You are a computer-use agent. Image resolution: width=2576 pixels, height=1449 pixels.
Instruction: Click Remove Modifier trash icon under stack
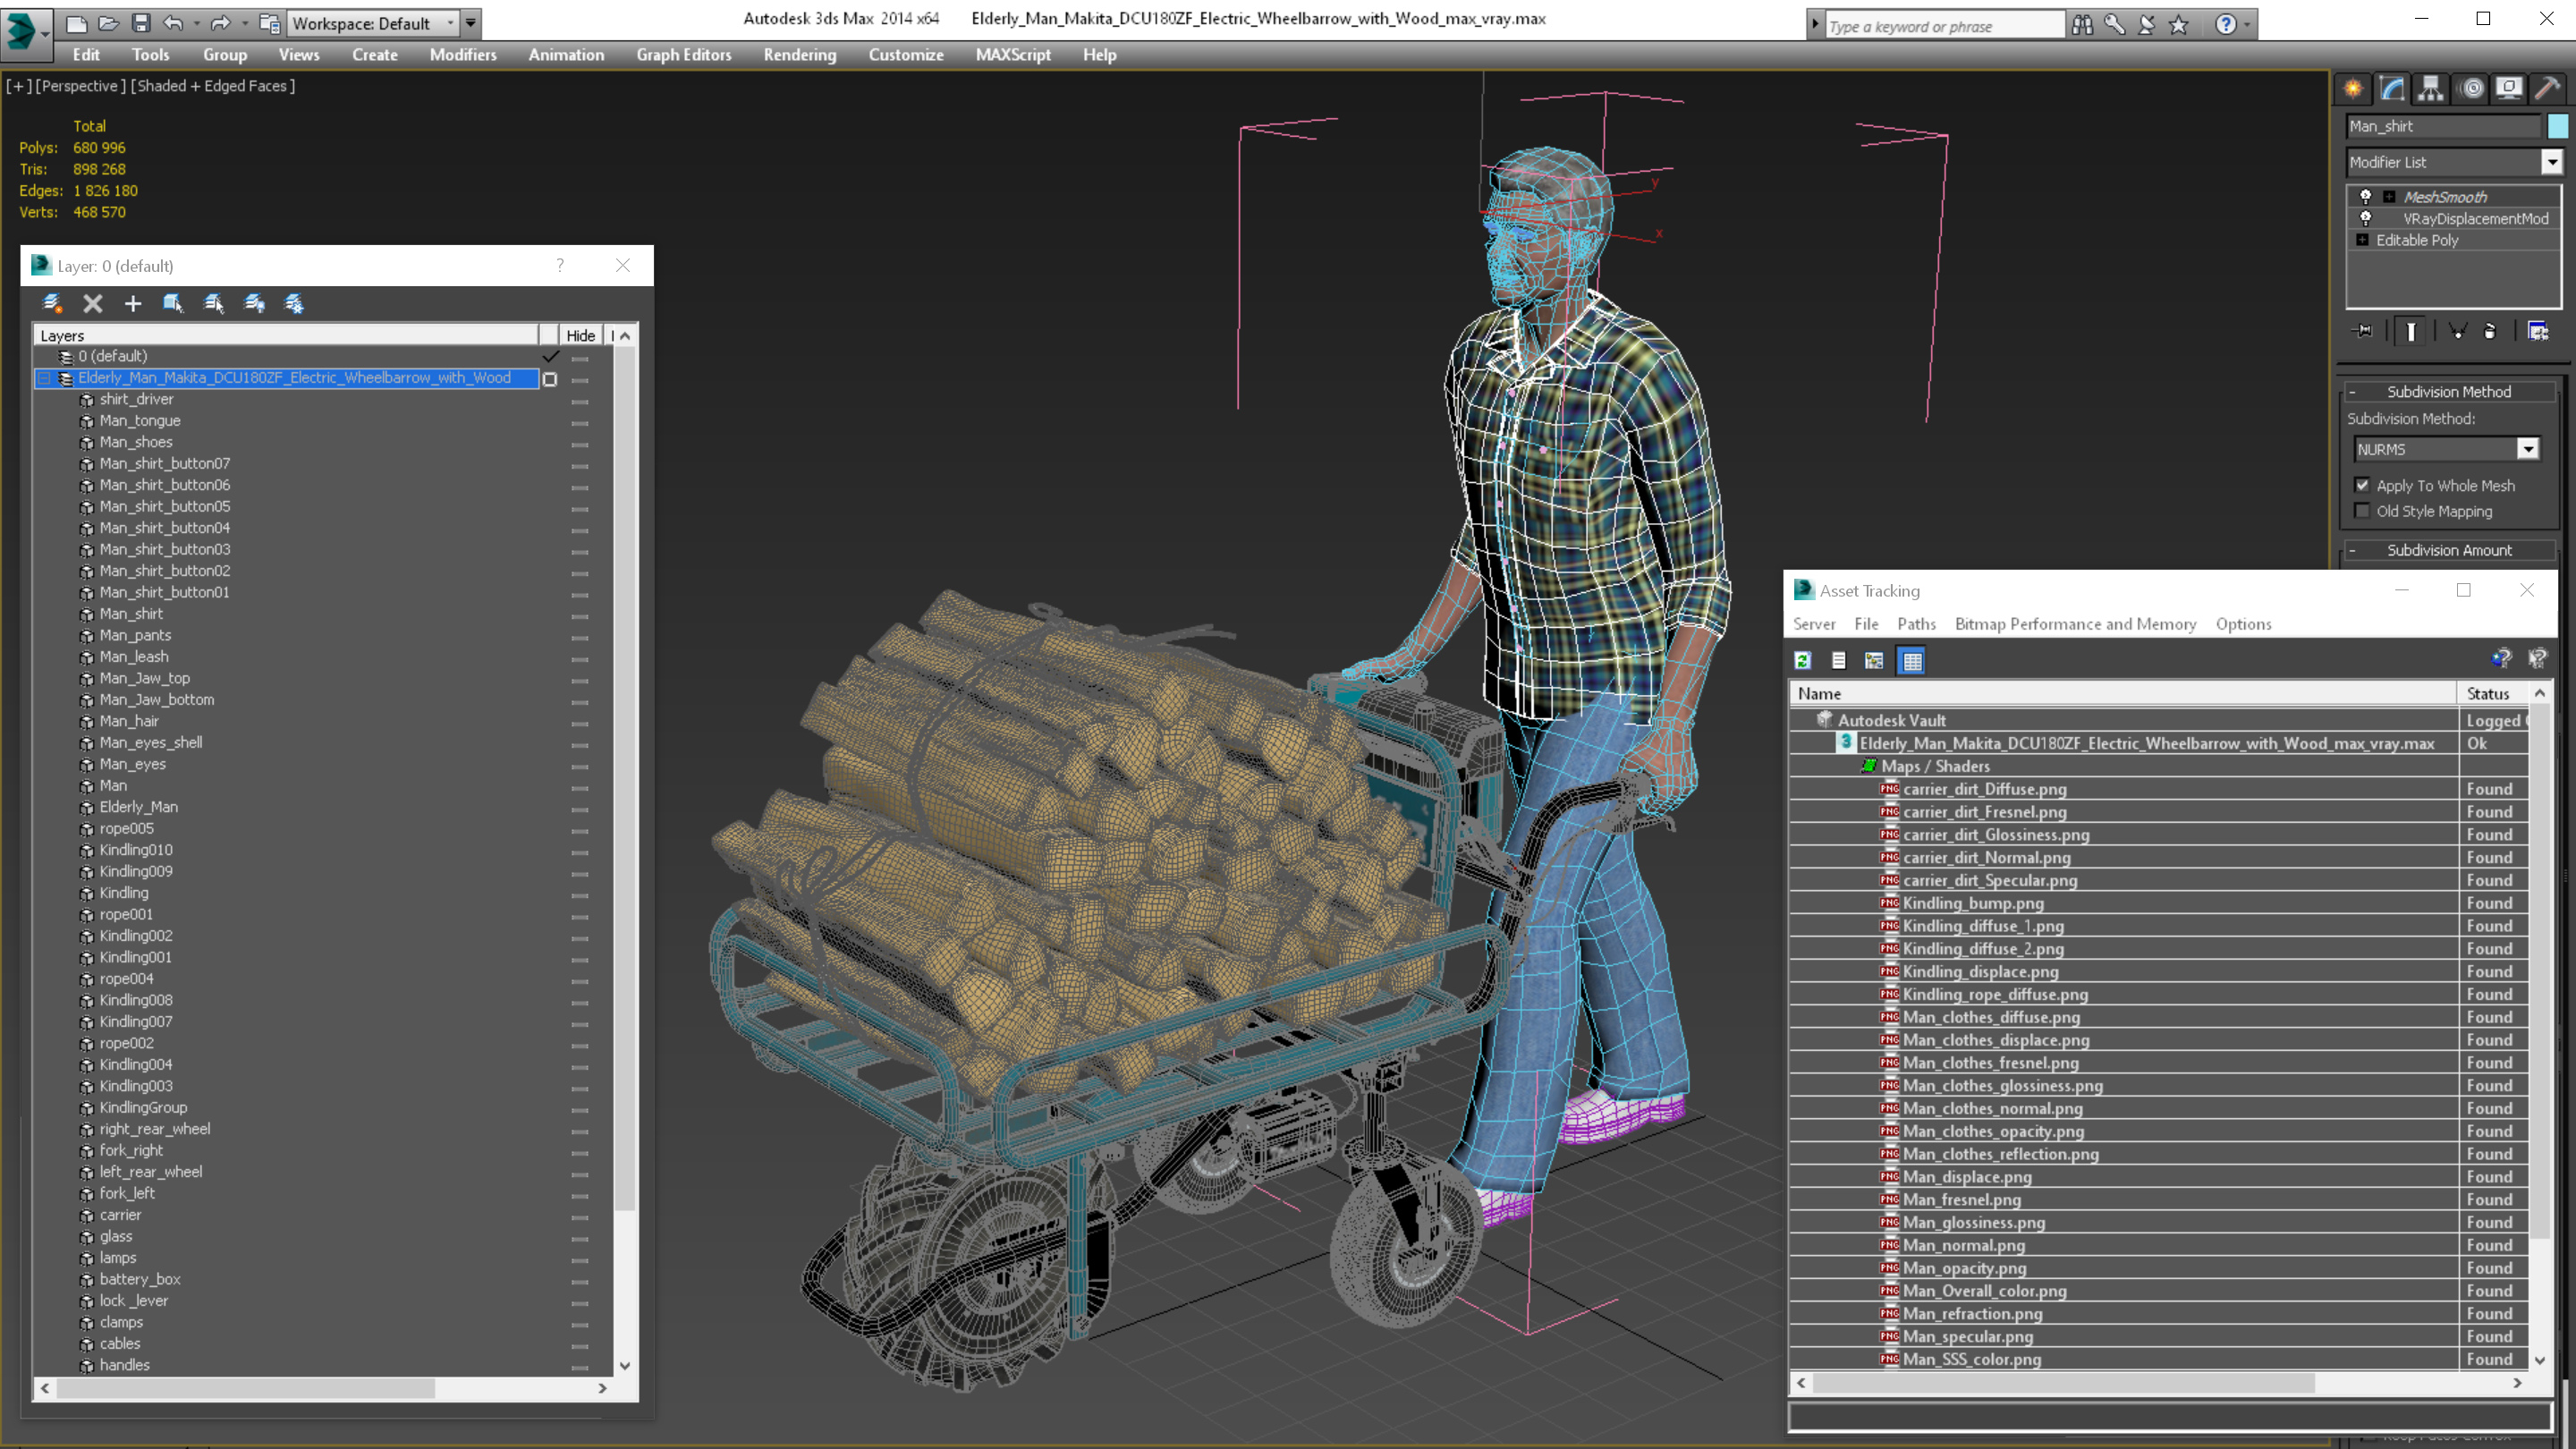click(2490, 331)
